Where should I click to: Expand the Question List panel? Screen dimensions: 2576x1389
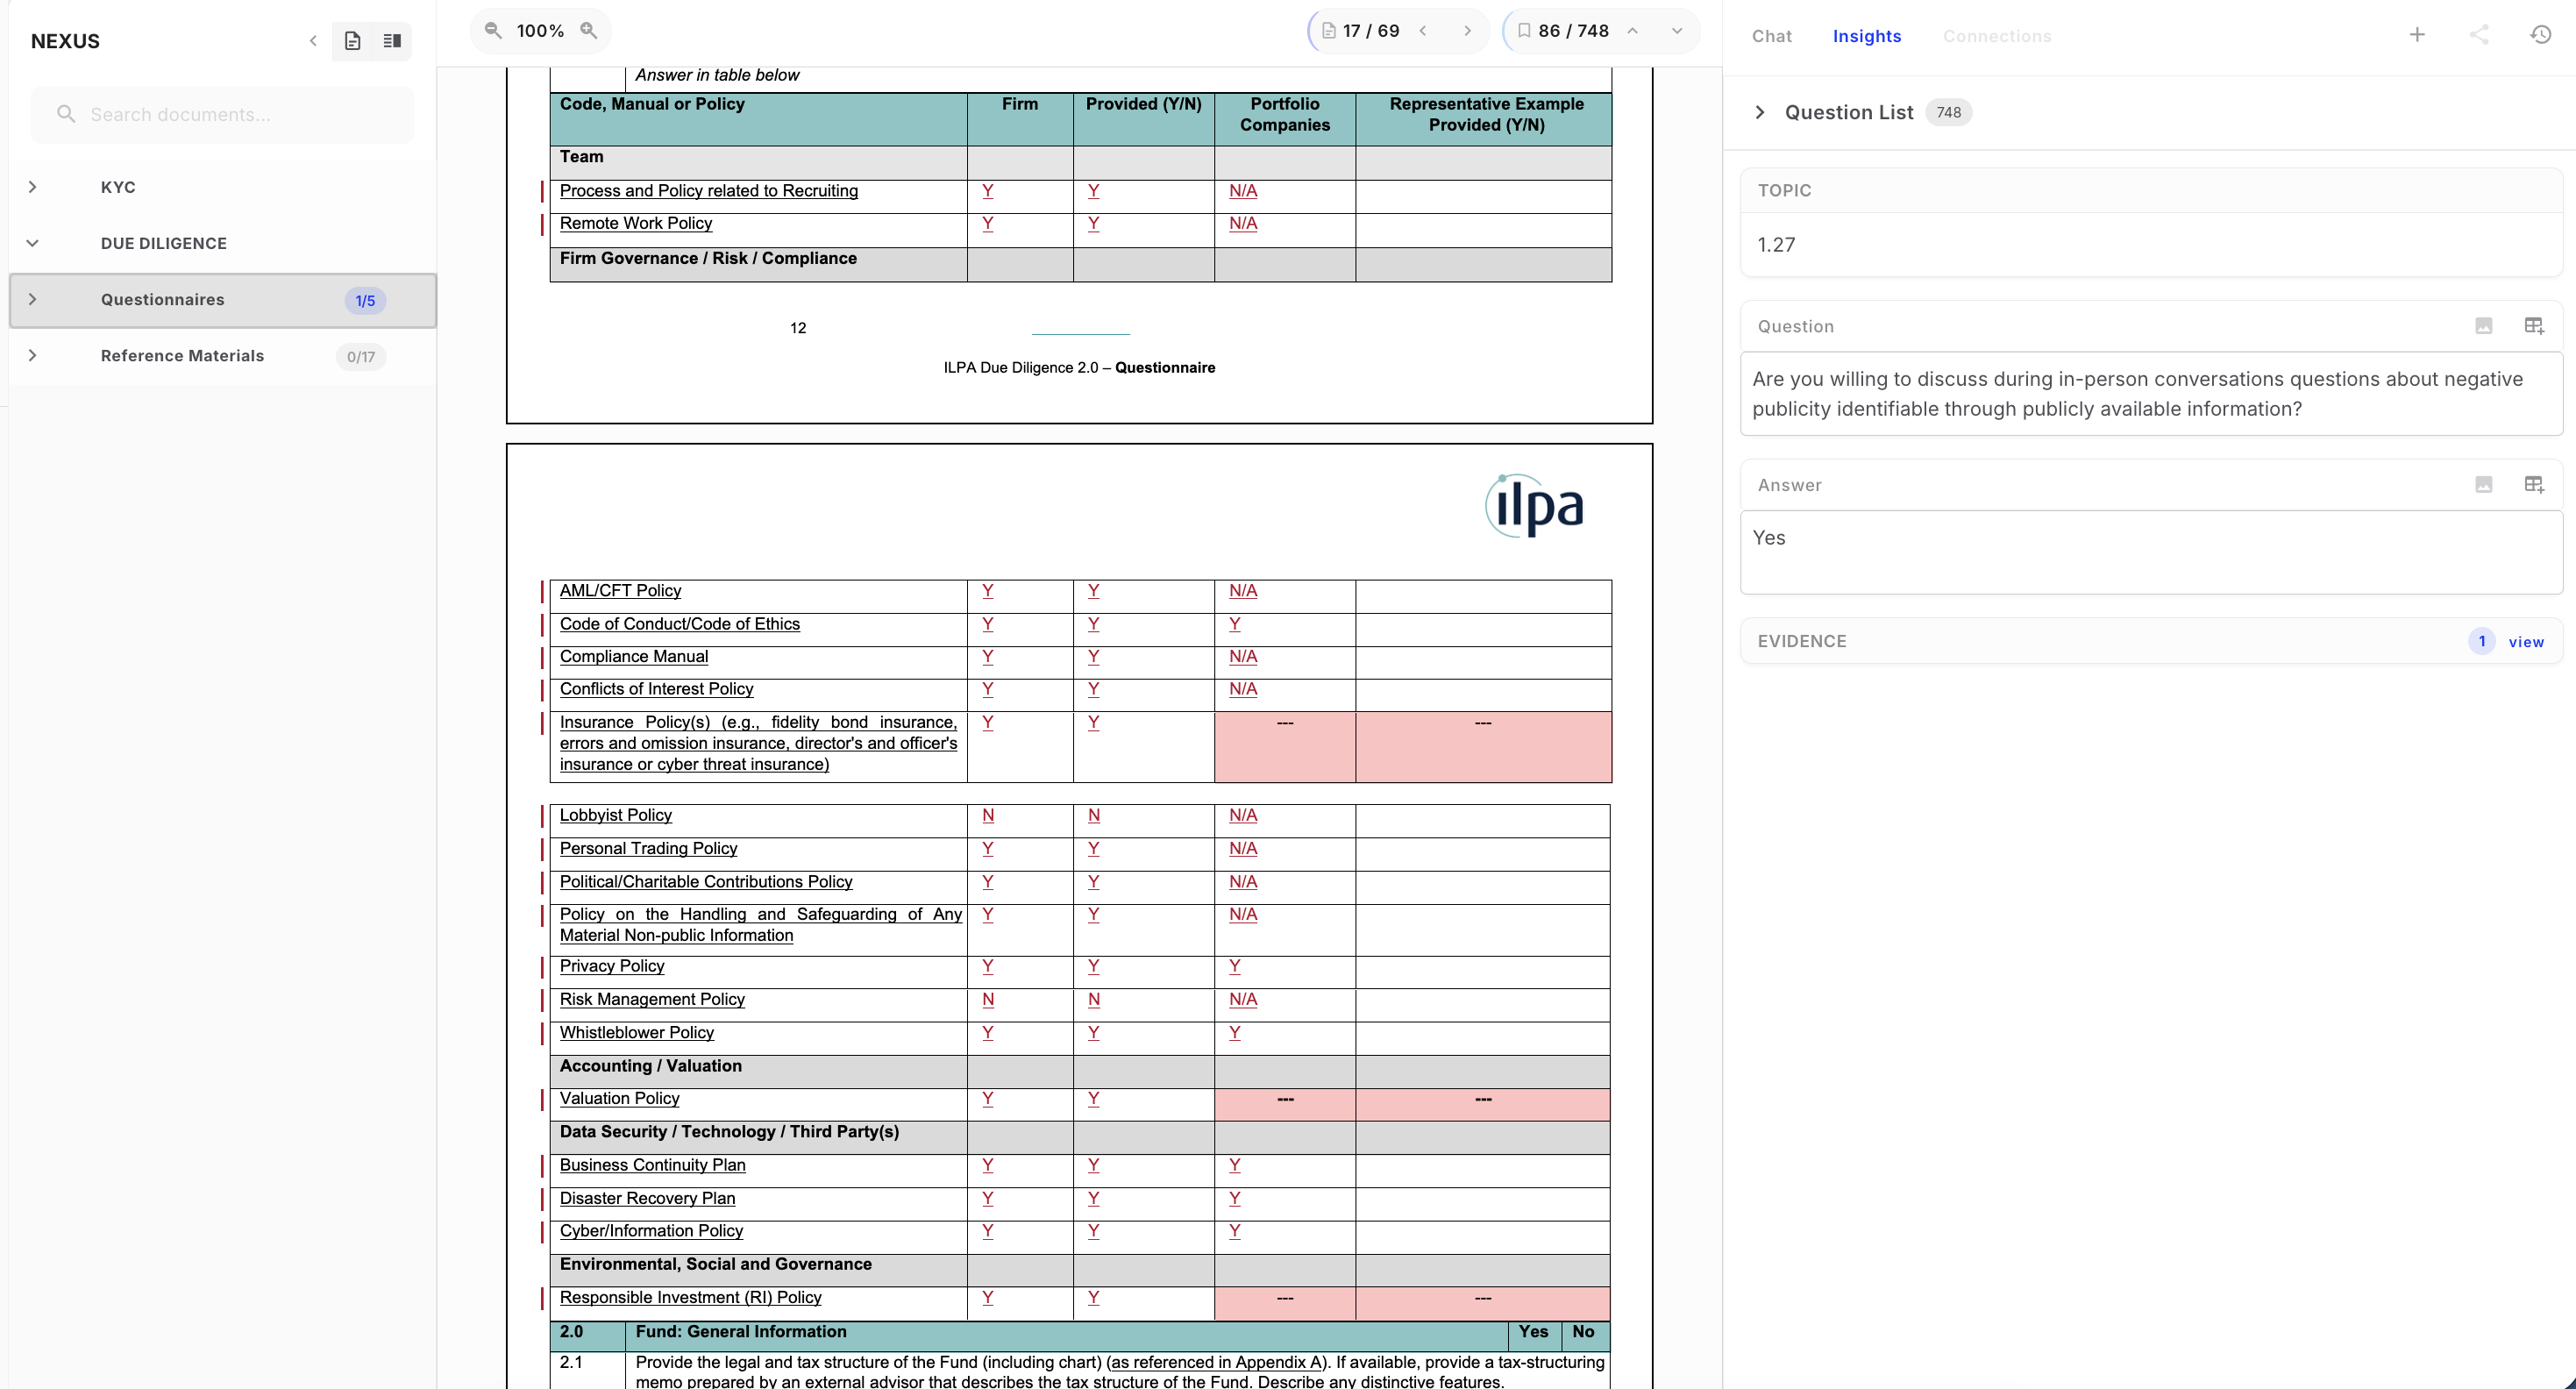(x=1759, y=112)
